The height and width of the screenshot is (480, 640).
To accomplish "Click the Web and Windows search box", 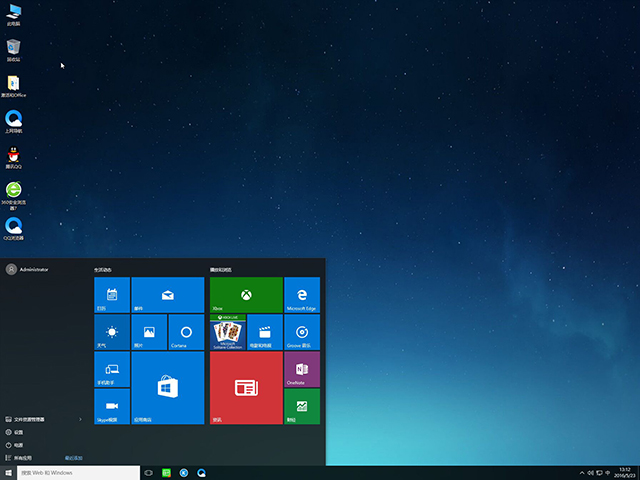I will 78,472.
